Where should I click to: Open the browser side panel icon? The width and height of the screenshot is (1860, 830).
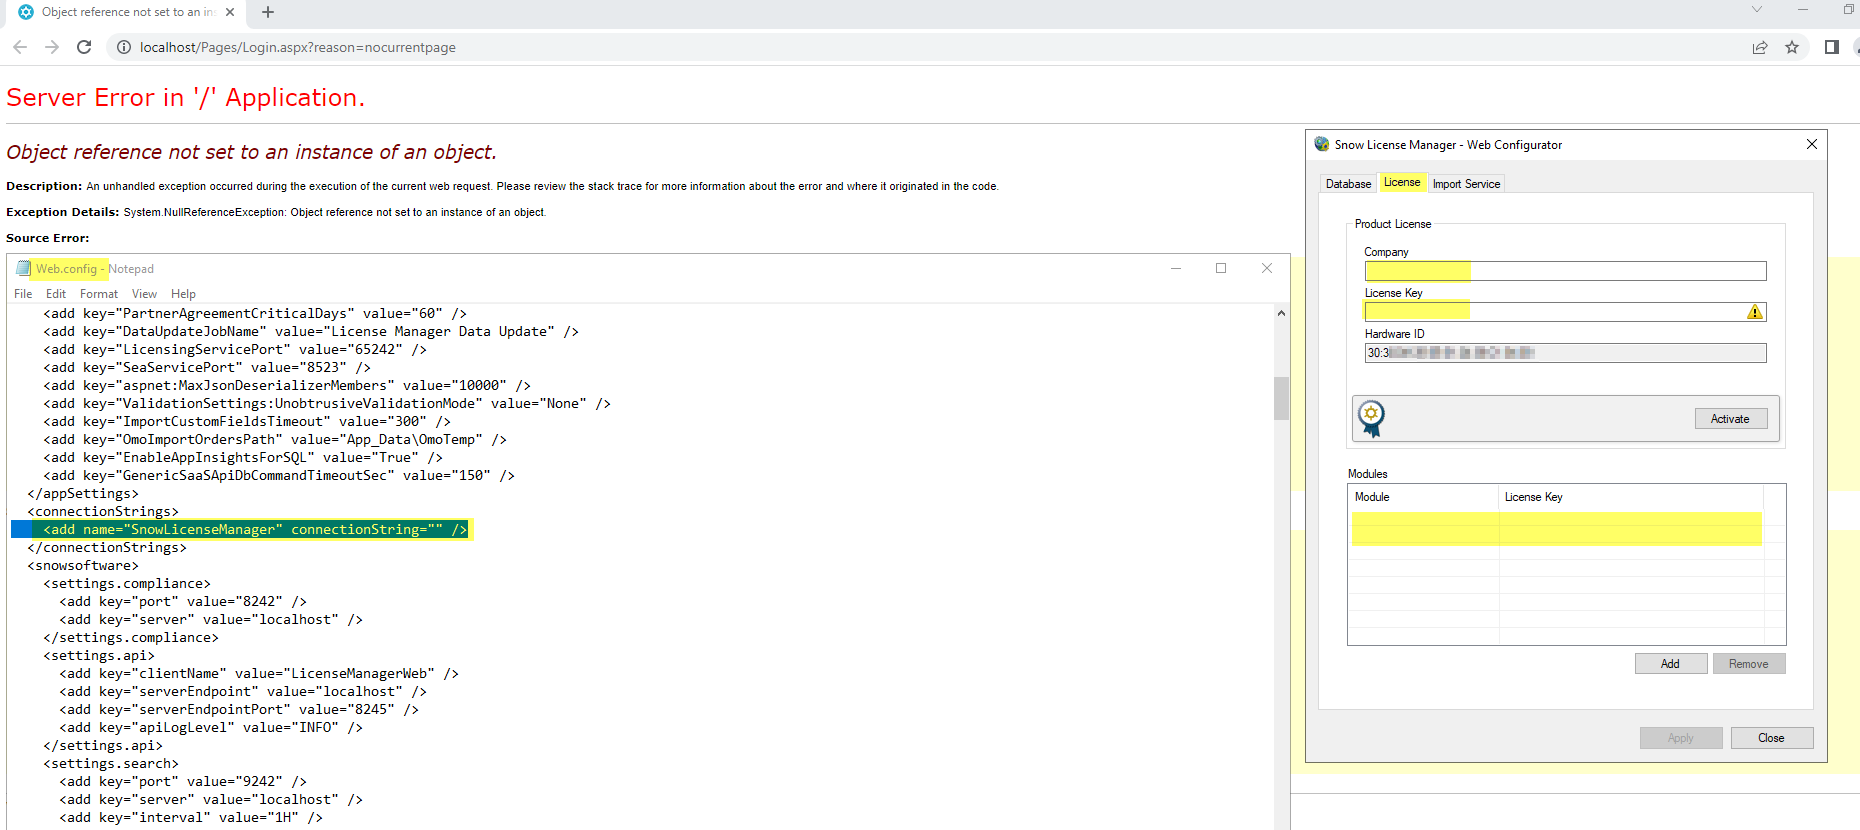tap(1832, 47)
